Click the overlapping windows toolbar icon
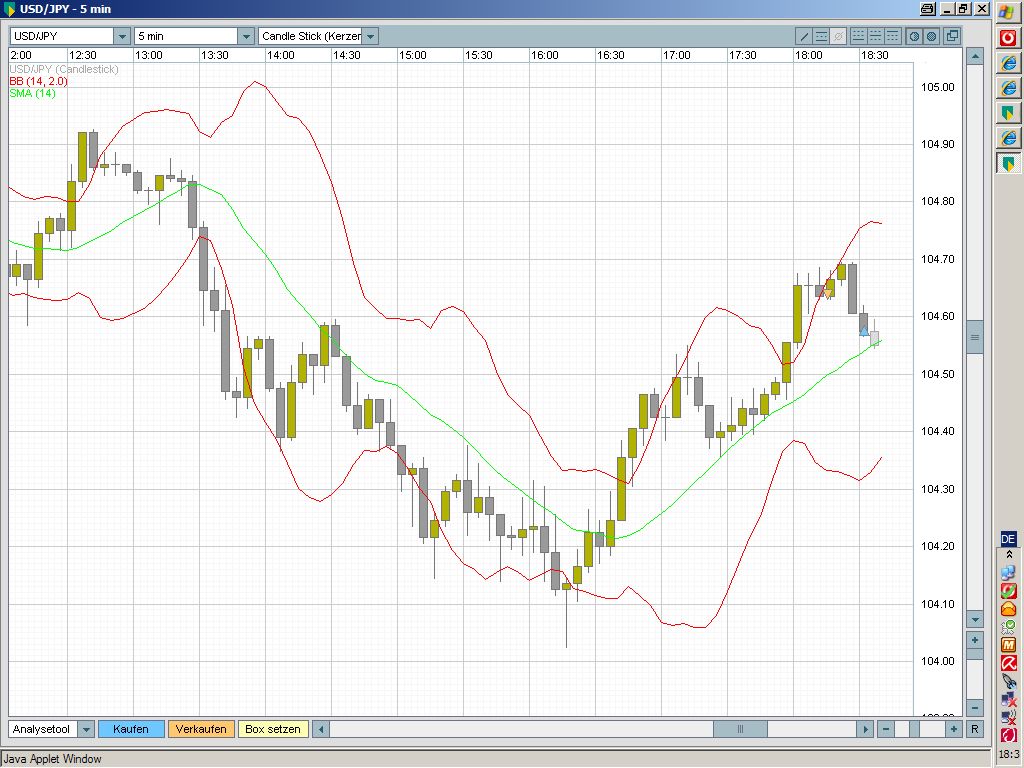The image size is (1024, 768). pos(952,37)
